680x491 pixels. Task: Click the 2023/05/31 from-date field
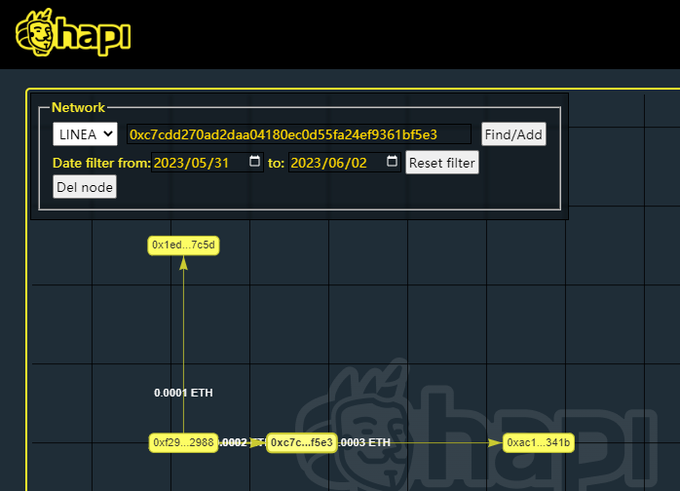[207, 163]
